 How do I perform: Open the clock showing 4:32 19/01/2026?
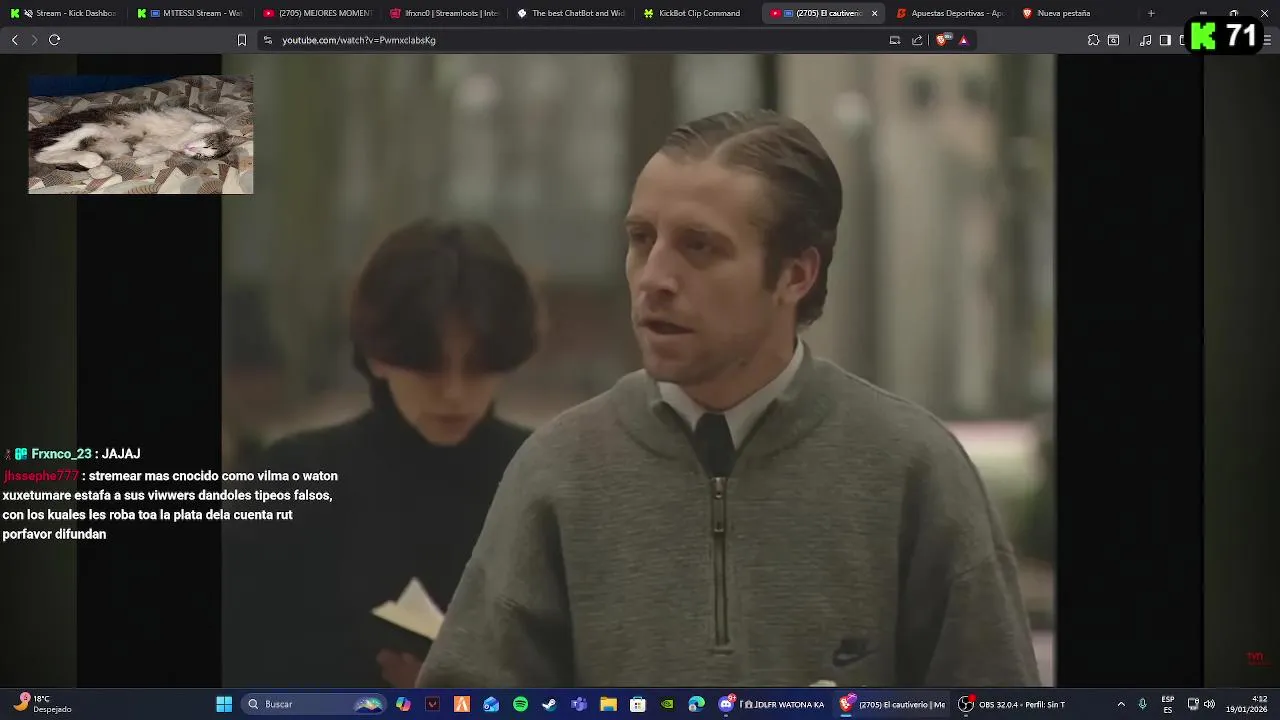1248,704
